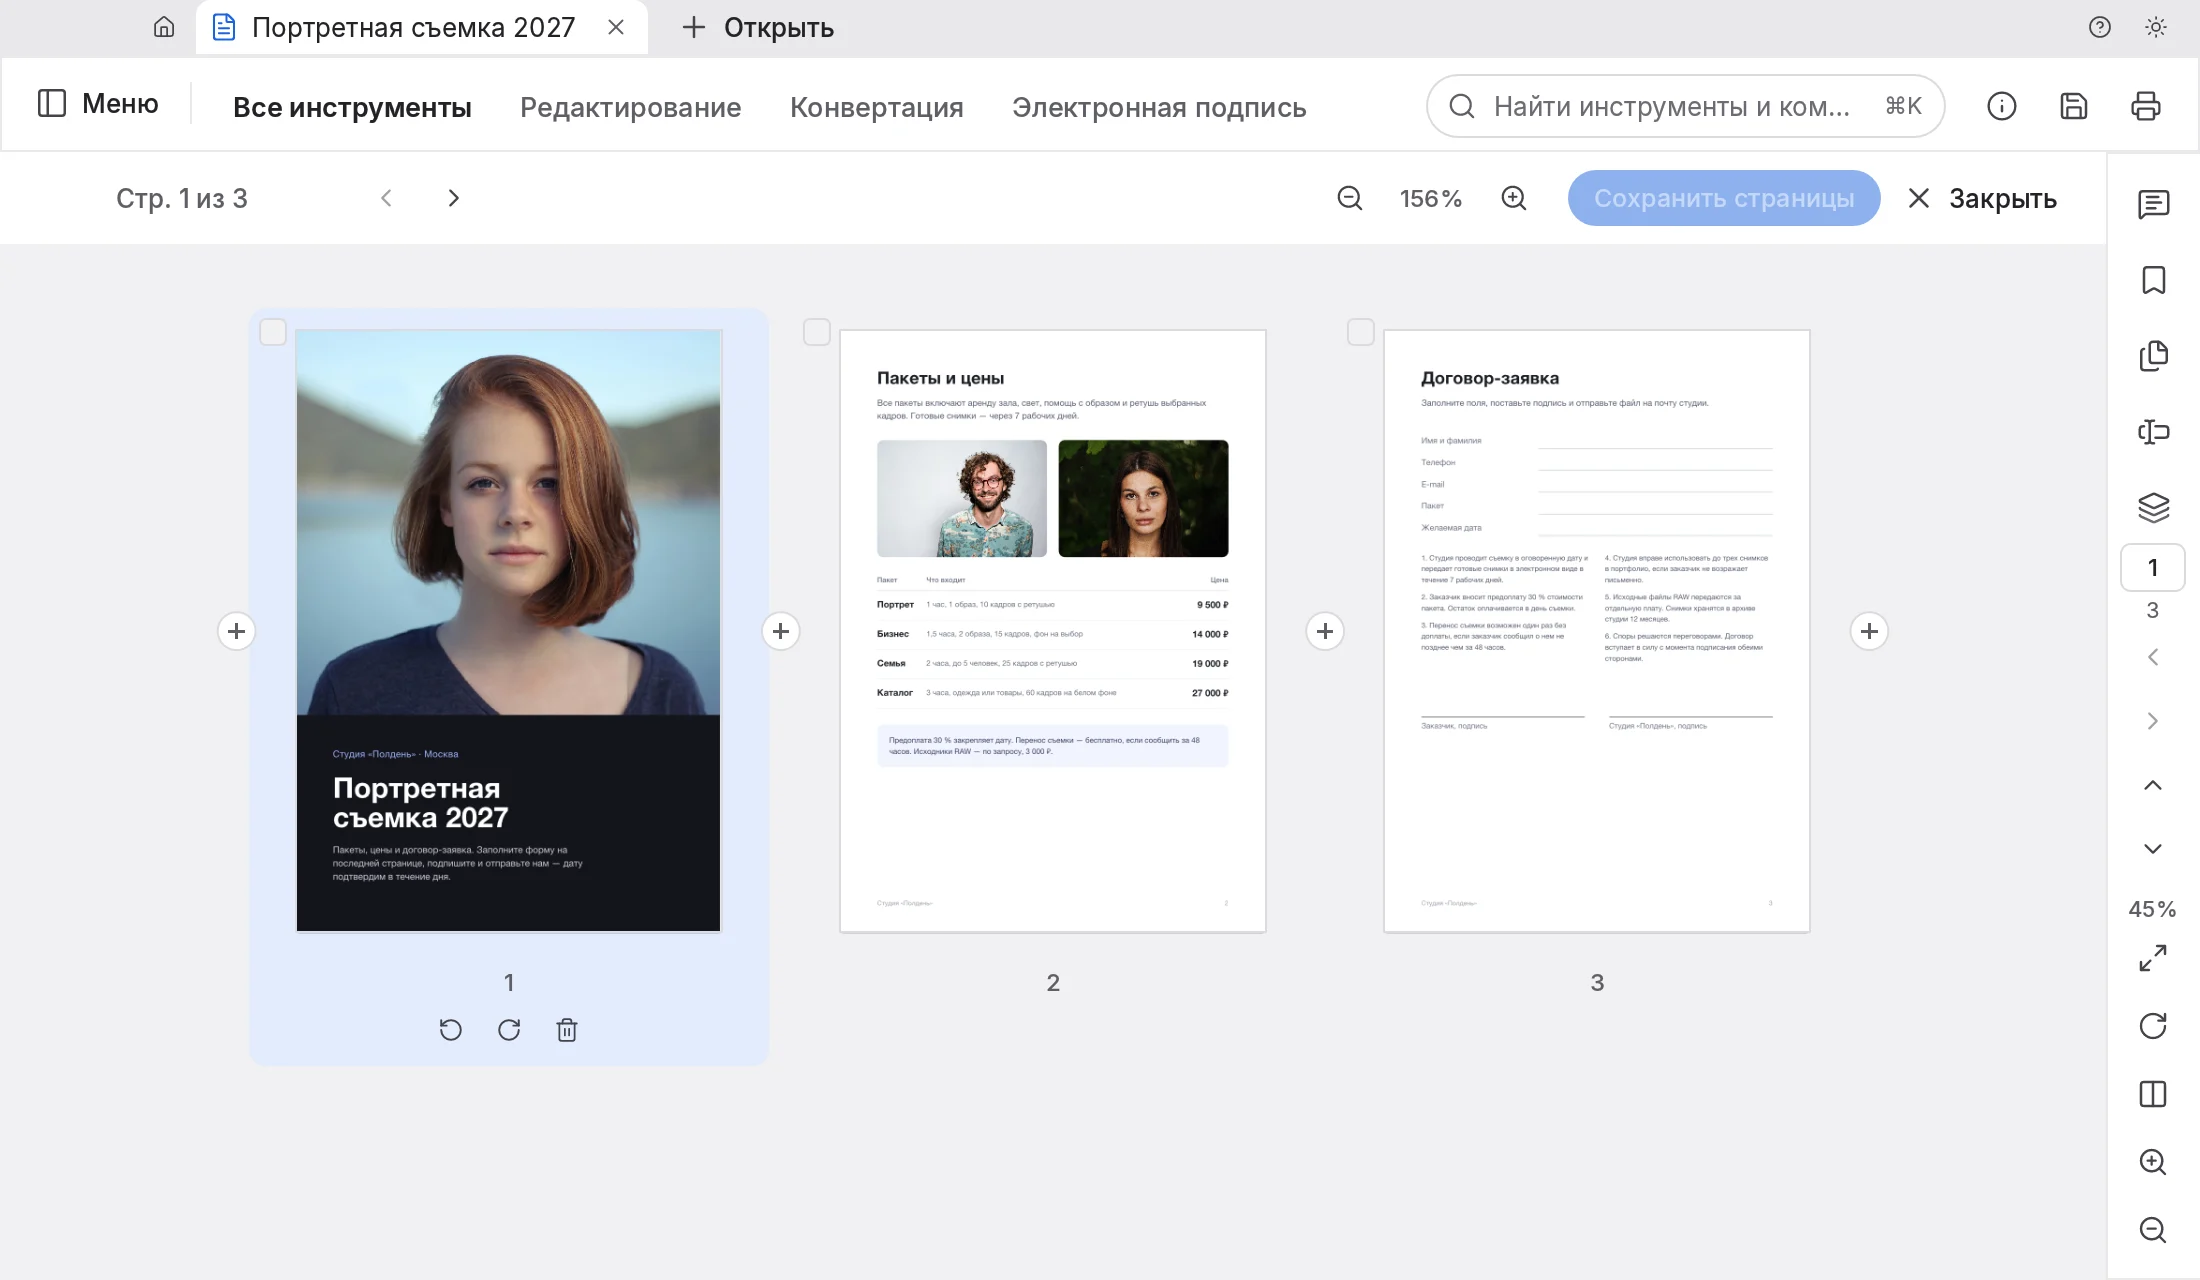Go to next page in page bar

[453, 198]
